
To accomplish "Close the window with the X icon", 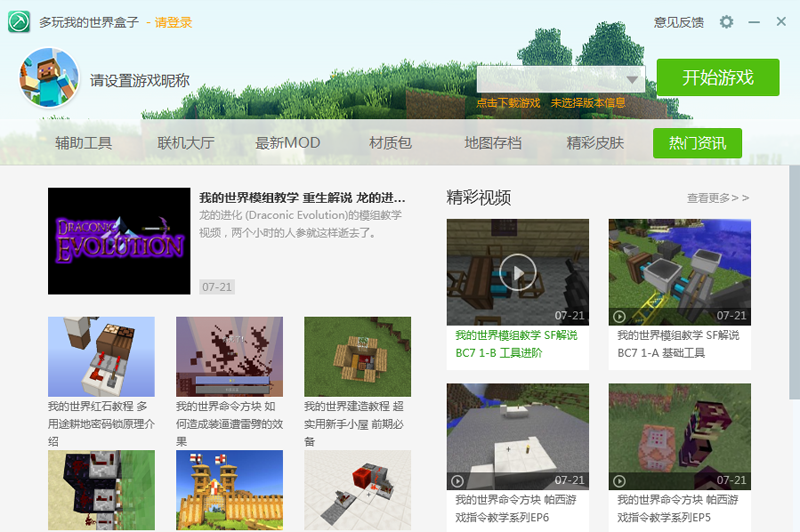I will (781, 21).
